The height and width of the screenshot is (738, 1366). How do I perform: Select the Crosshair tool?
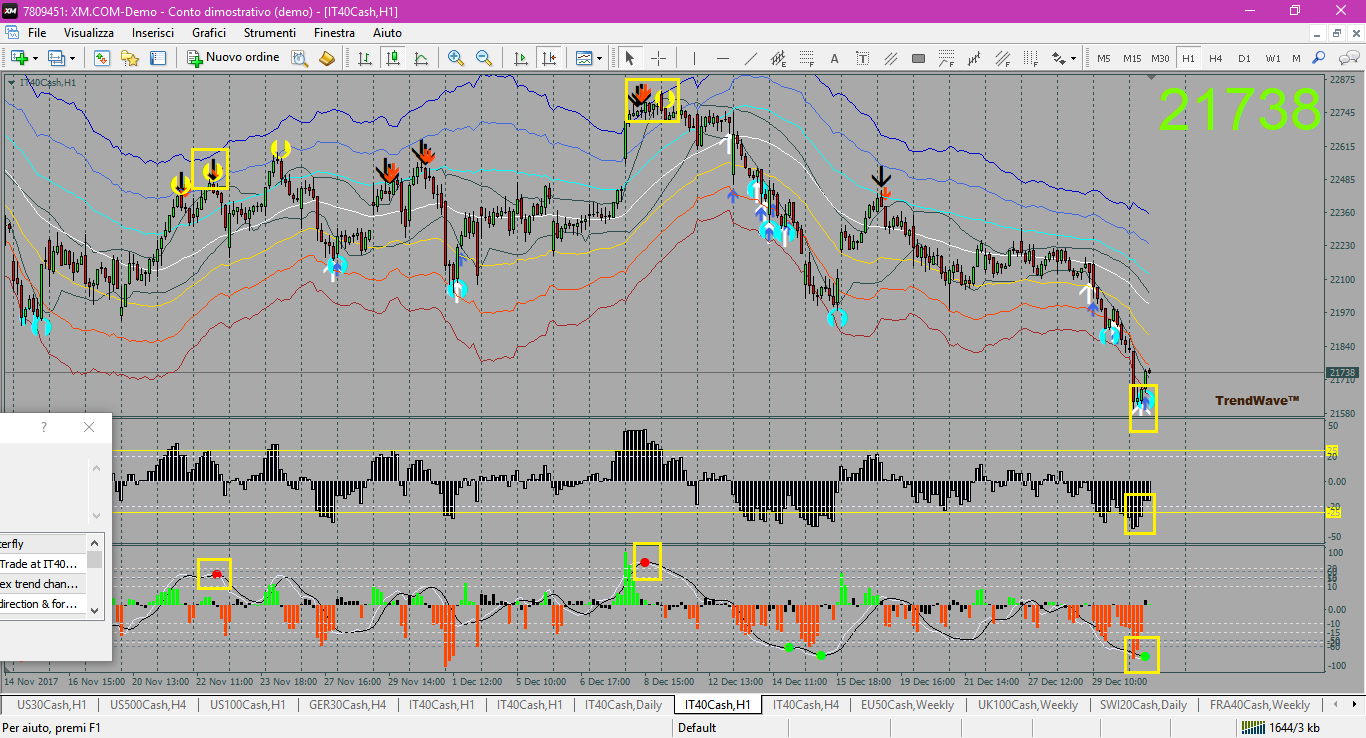click(658, 58)
